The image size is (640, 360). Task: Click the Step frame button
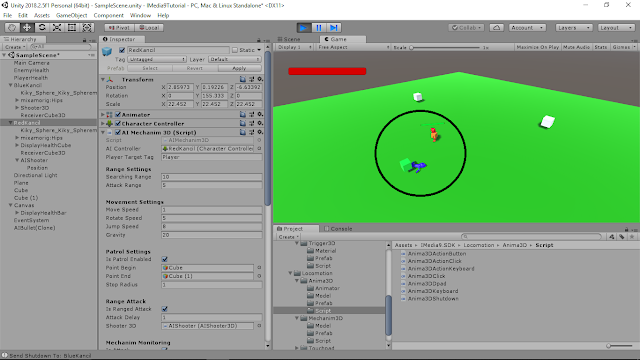(x=334, y=27)
